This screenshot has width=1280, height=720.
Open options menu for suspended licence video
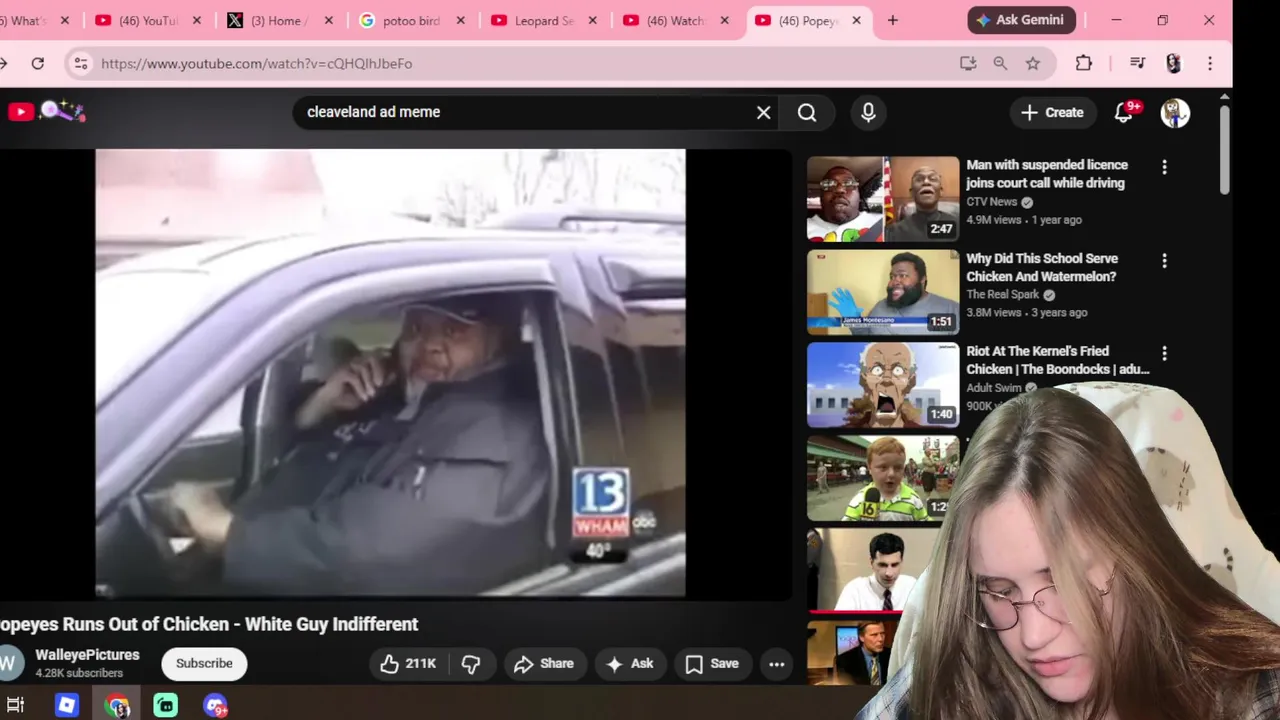coord(1164,168)
